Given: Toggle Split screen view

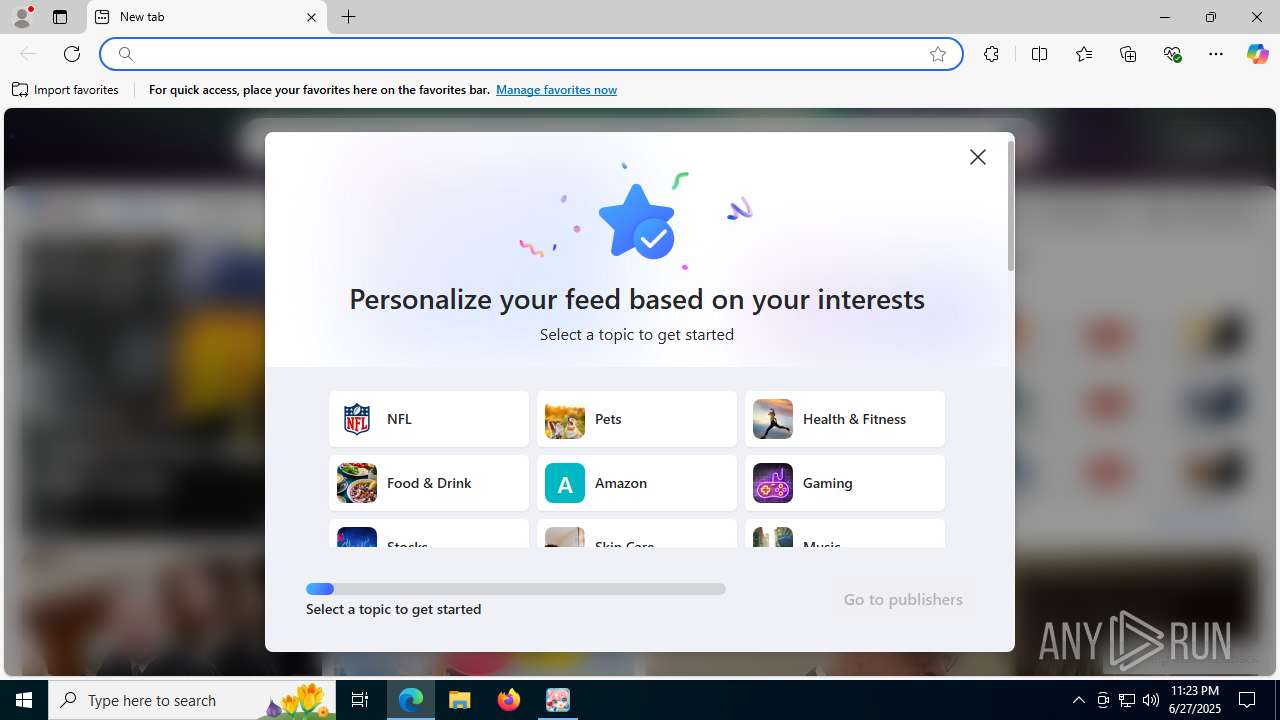Looking at the screenshot, I should pyautogui.click(x=1039, y=54).
